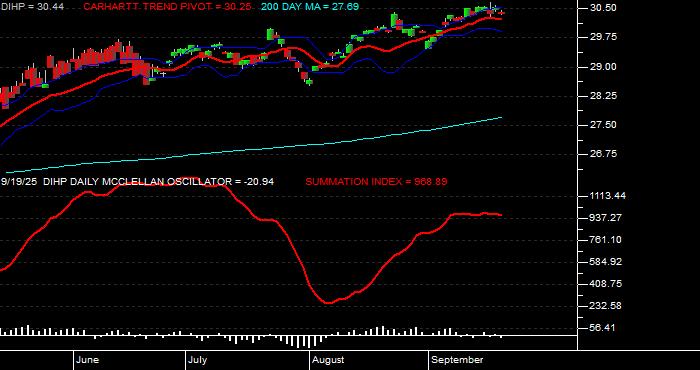The height and width of the screenshot is (370, 700).
Task: Click the 584.92 summation axis value
Action: click(605, 262)
